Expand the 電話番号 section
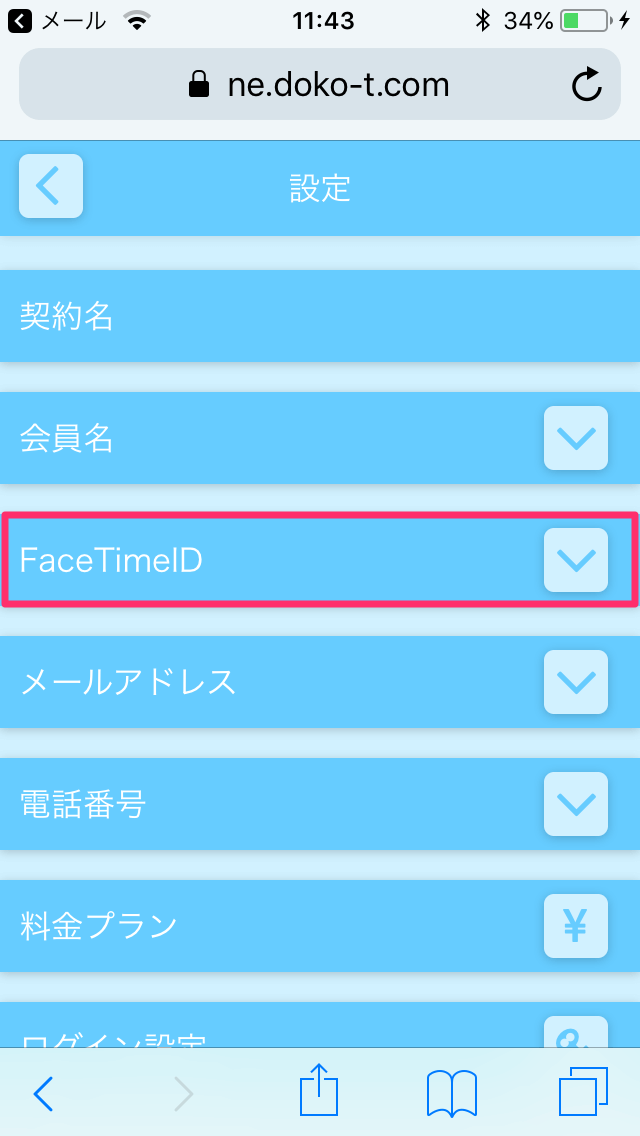Image resolution: width=640 pixels, height=1136 pixels. pyautogui.click(x=575, y=804)
